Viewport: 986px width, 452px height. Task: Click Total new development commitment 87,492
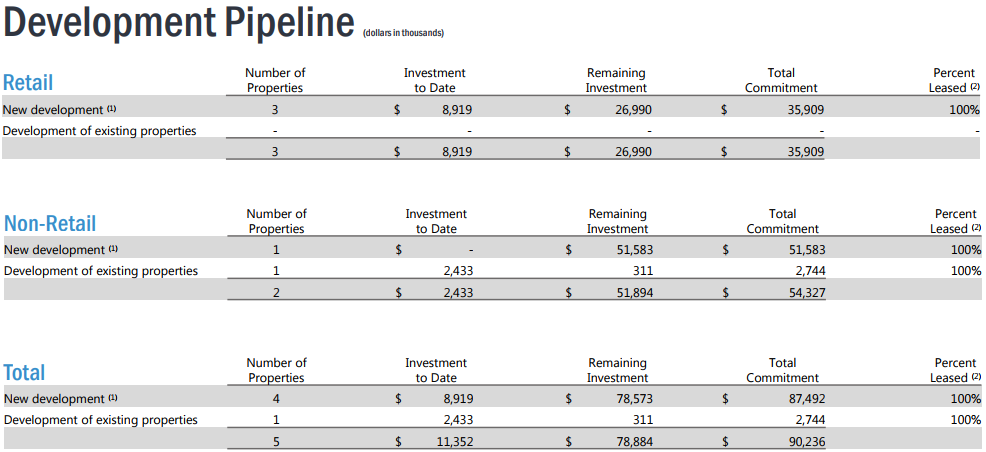pyautogui.click(x=809, y=399)
